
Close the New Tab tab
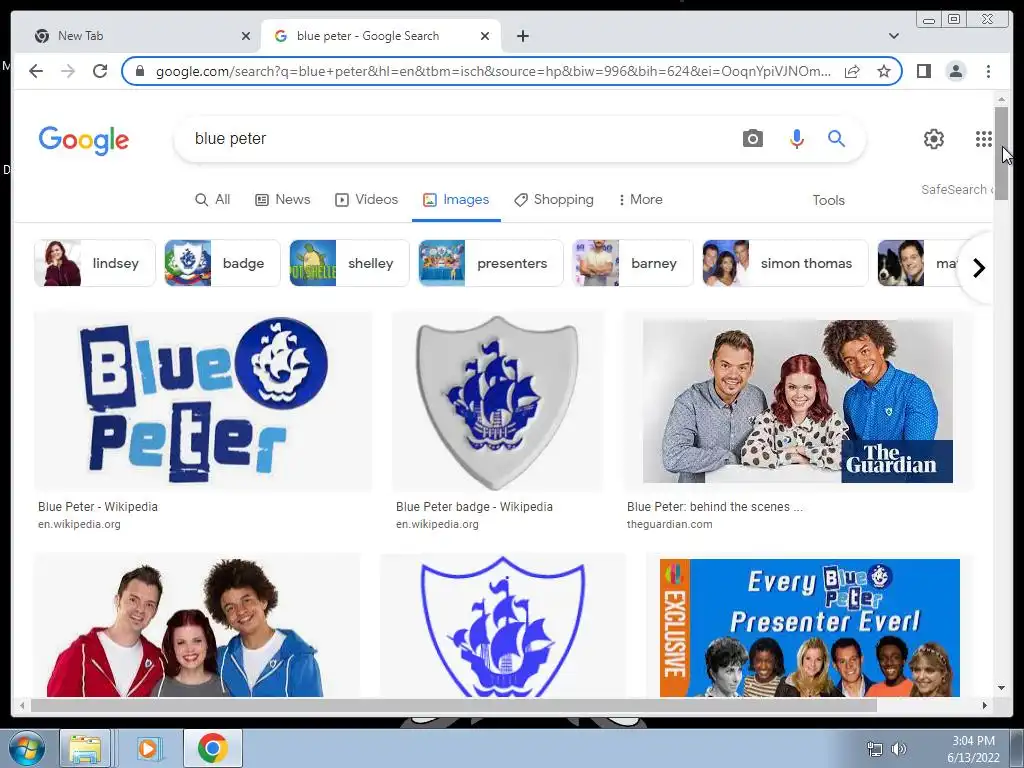(246, 36)
